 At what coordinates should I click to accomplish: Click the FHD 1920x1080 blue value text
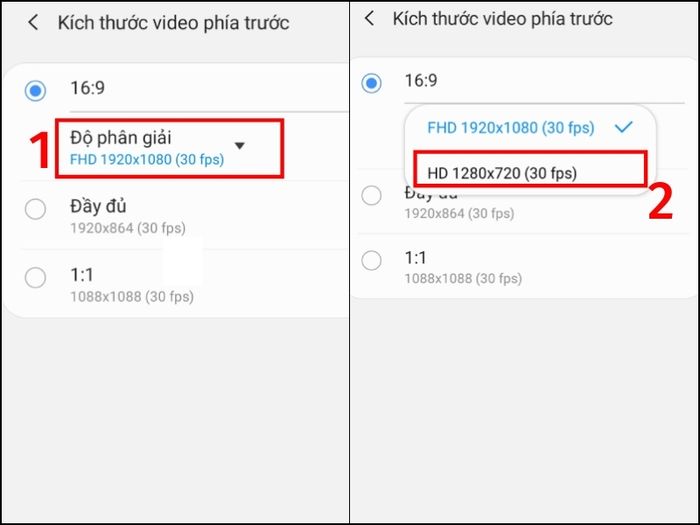point(147,159)
